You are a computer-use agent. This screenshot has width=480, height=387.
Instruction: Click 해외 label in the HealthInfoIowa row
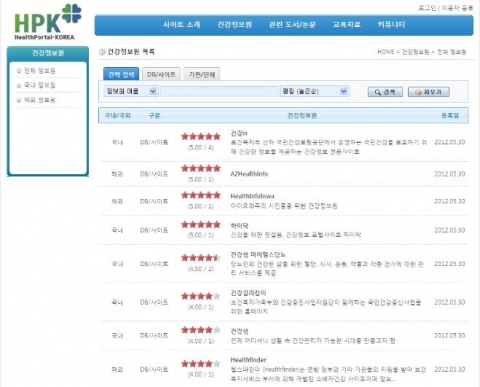pyautogui.click(x=117, y=201)
